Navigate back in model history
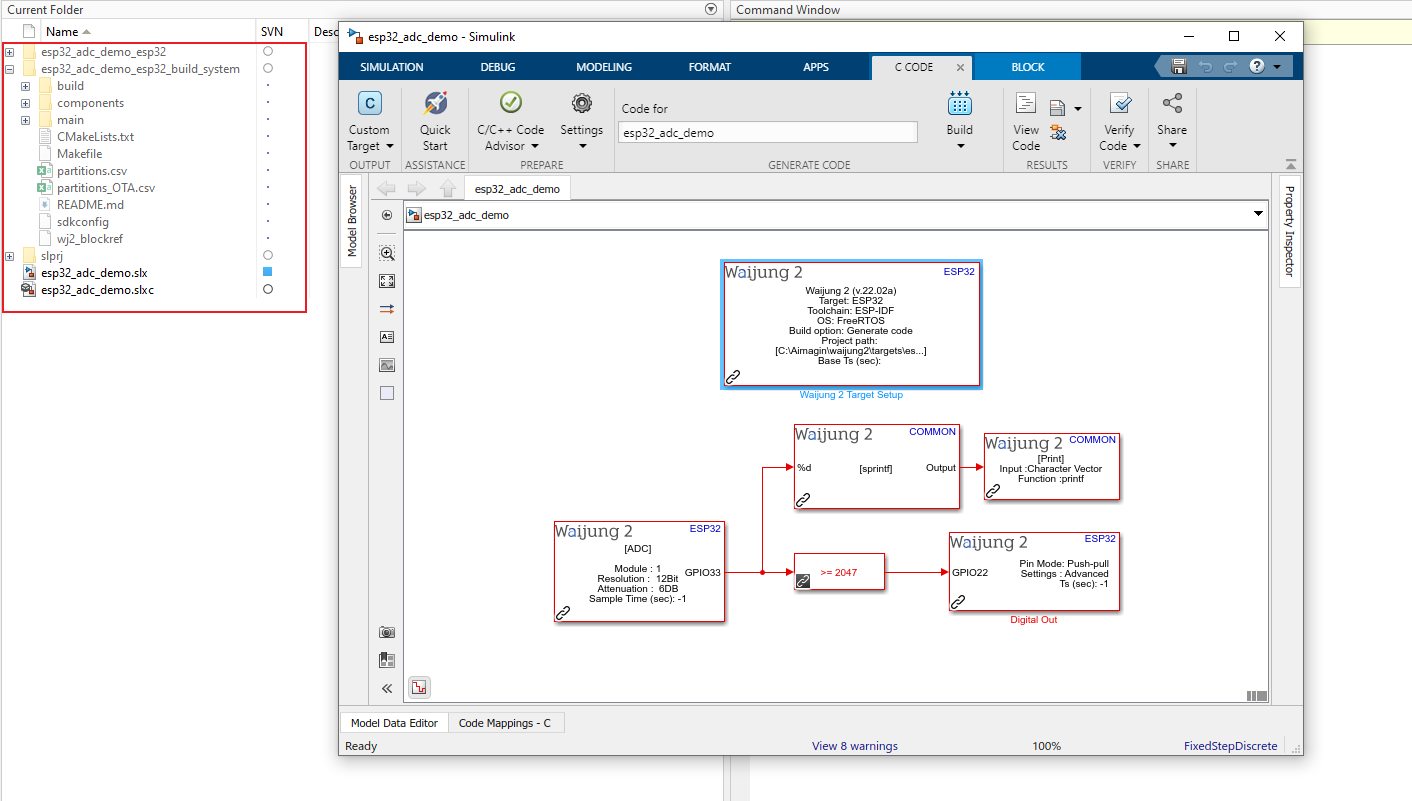 coord(386,188)
